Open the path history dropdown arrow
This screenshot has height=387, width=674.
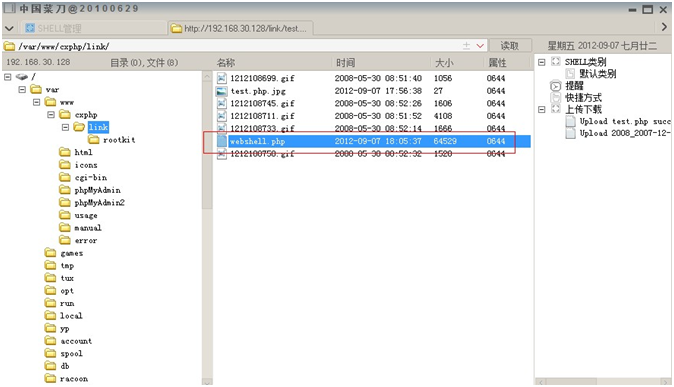tap(480, 46)
